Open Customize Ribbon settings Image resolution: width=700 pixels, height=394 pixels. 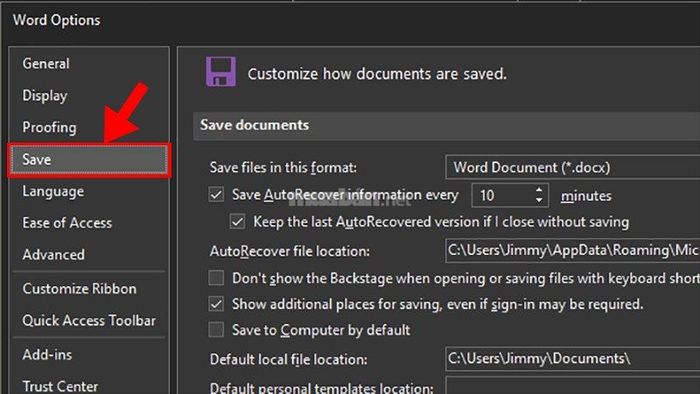[79, 289]
